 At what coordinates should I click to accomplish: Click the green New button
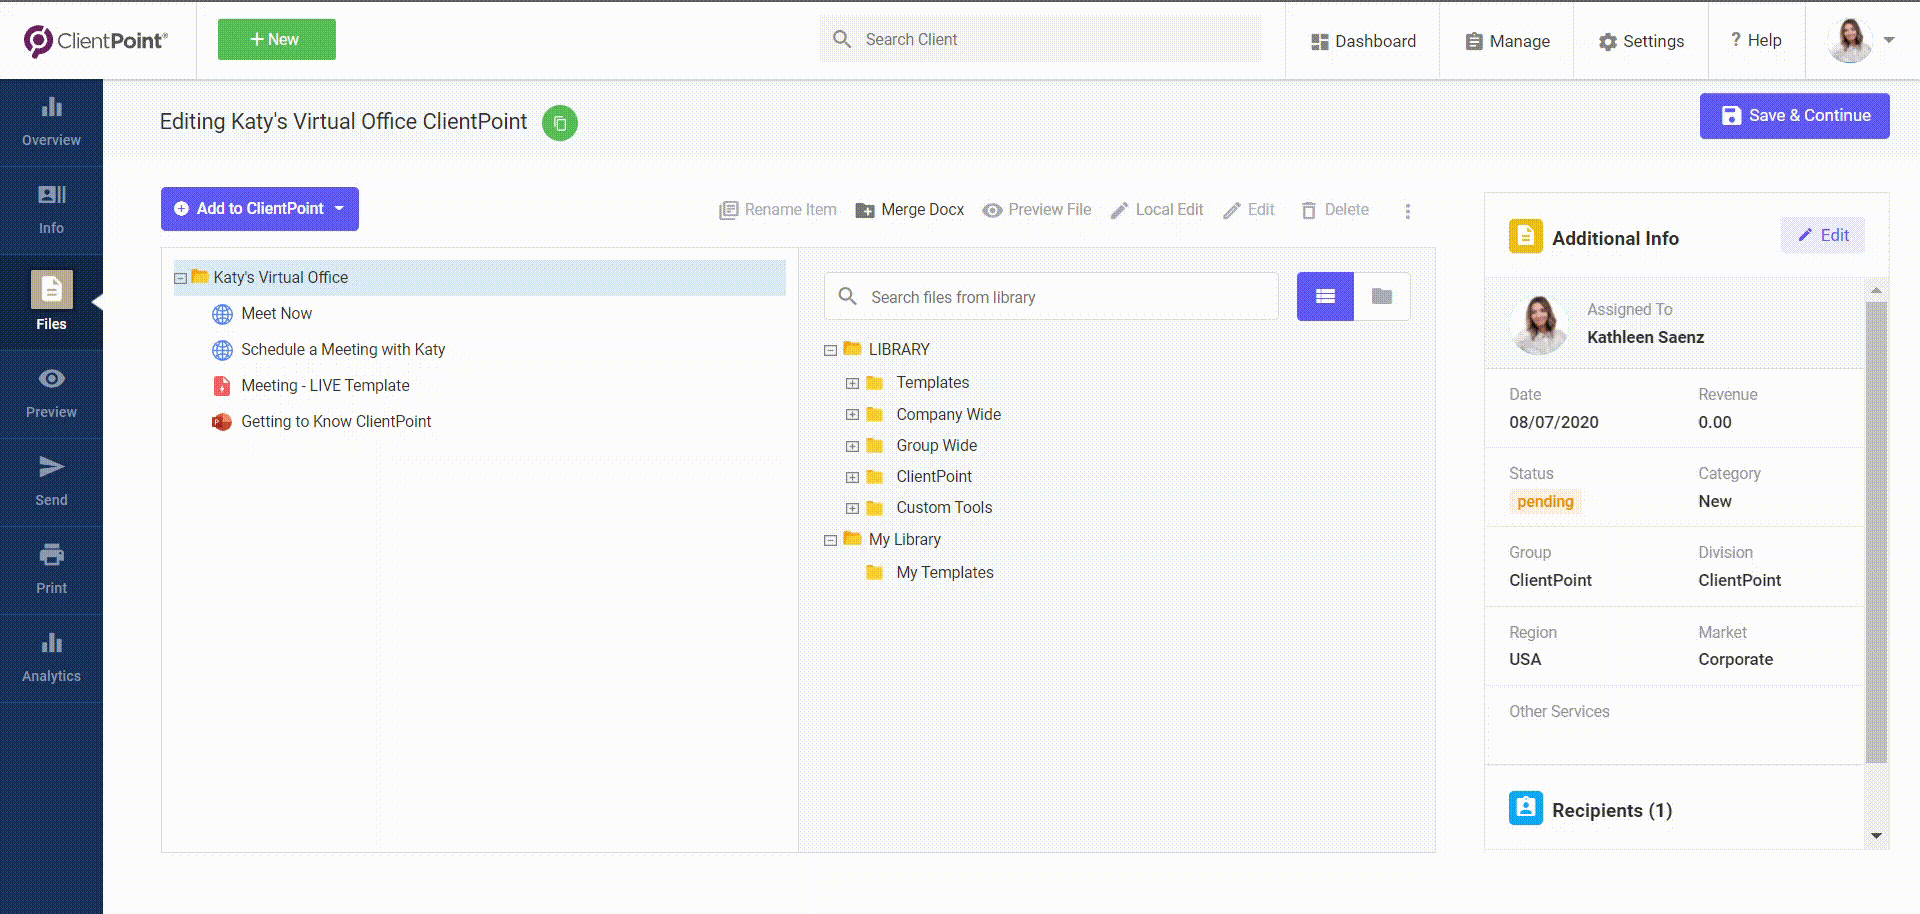277,39
